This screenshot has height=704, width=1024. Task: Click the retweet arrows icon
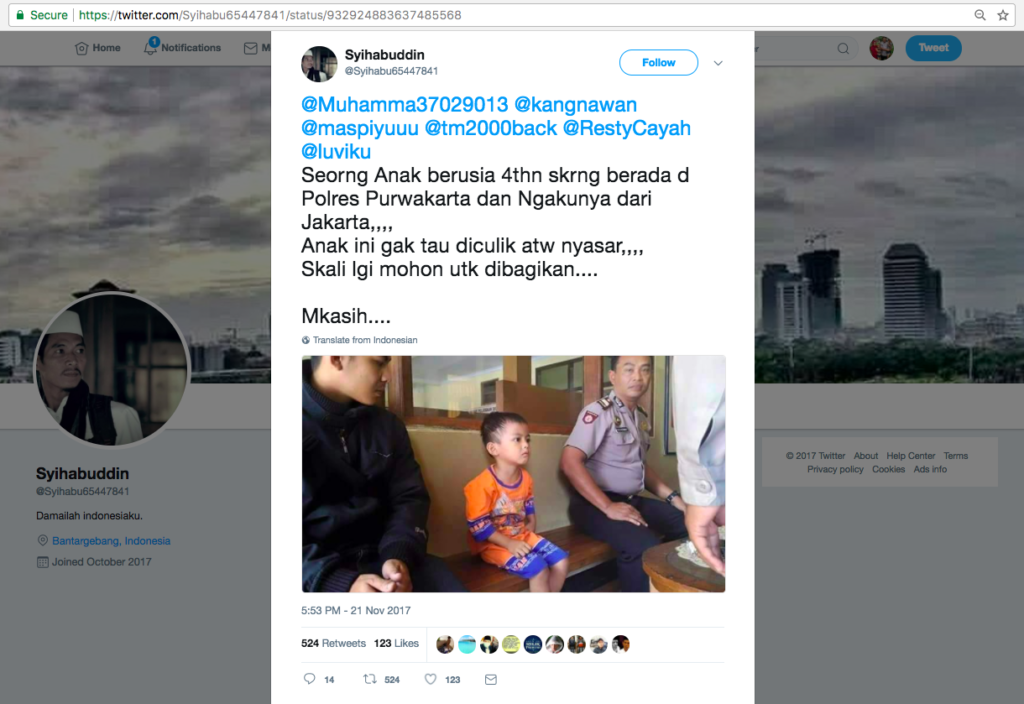[x=370, y=679]
